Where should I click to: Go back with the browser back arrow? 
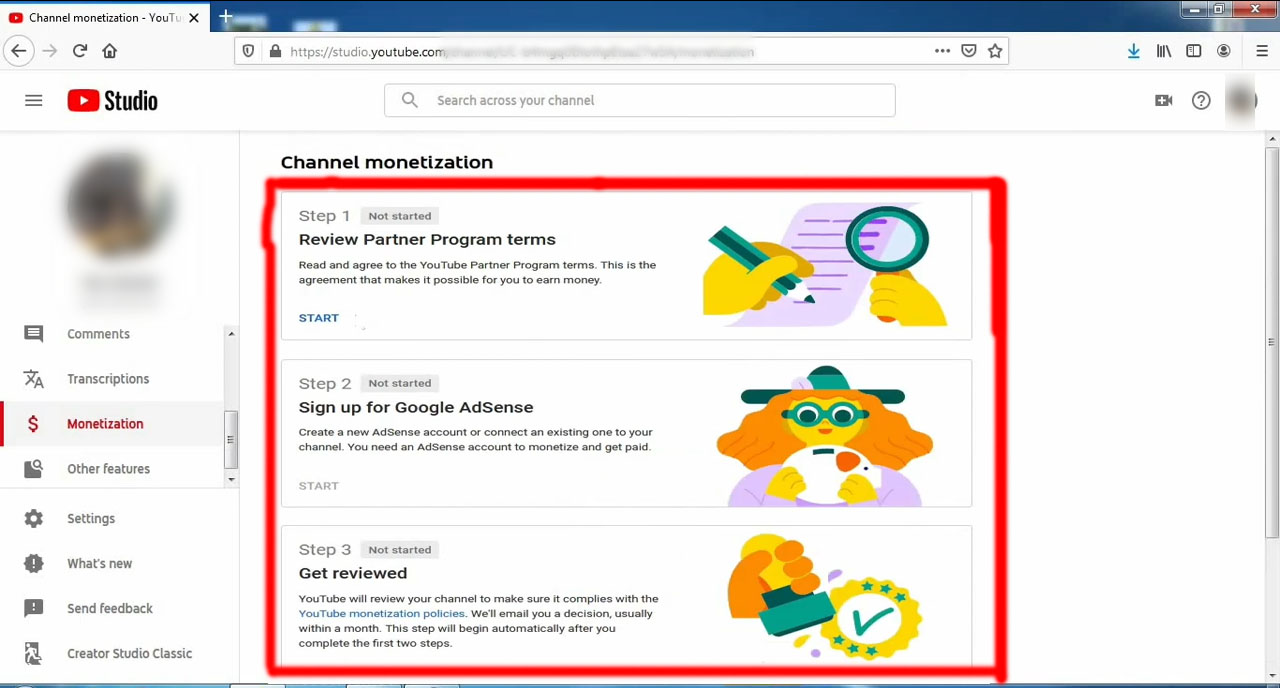(x=18, y=51)
